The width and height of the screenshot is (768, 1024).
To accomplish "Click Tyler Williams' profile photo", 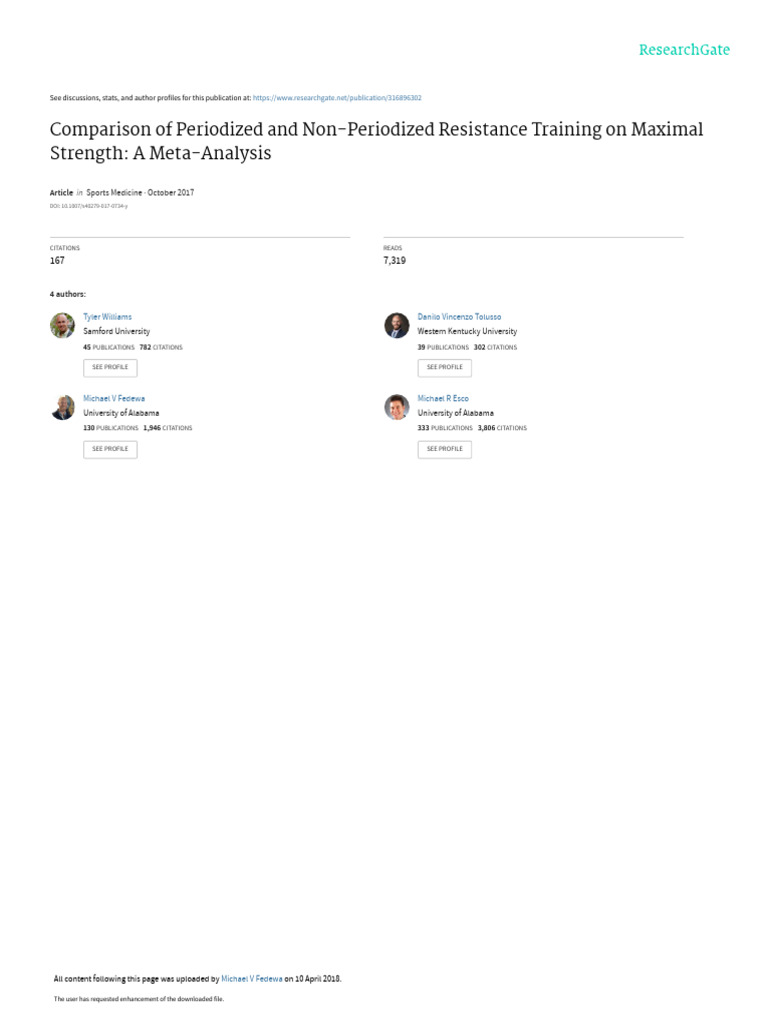I will pyautogui.click(x=63, y=325).
